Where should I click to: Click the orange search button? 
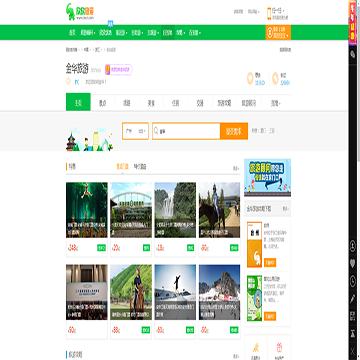point(234,131)
